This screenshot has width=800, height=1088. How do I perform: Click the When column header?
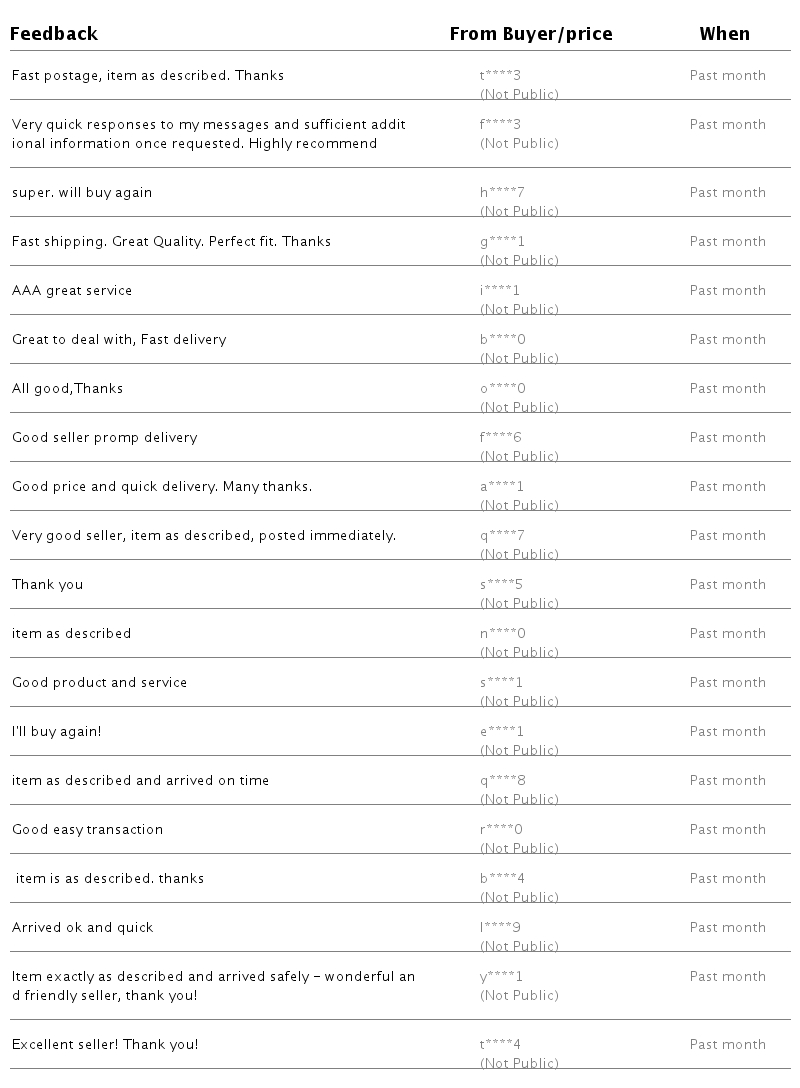click(724, 34)
